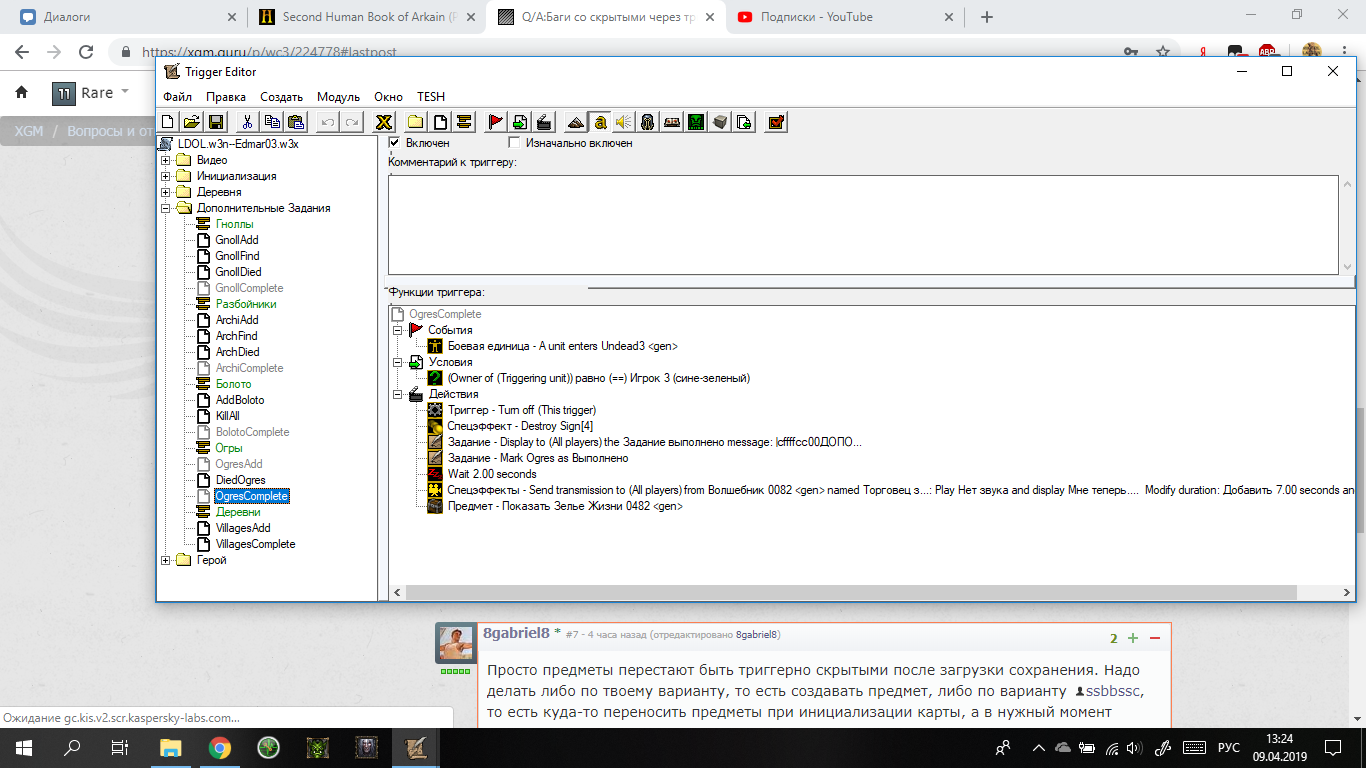Screen dimensions: 1366x768
Task: Upvote the 8gabriel8 post with green plus
Action: click(x=1133, y=638)
